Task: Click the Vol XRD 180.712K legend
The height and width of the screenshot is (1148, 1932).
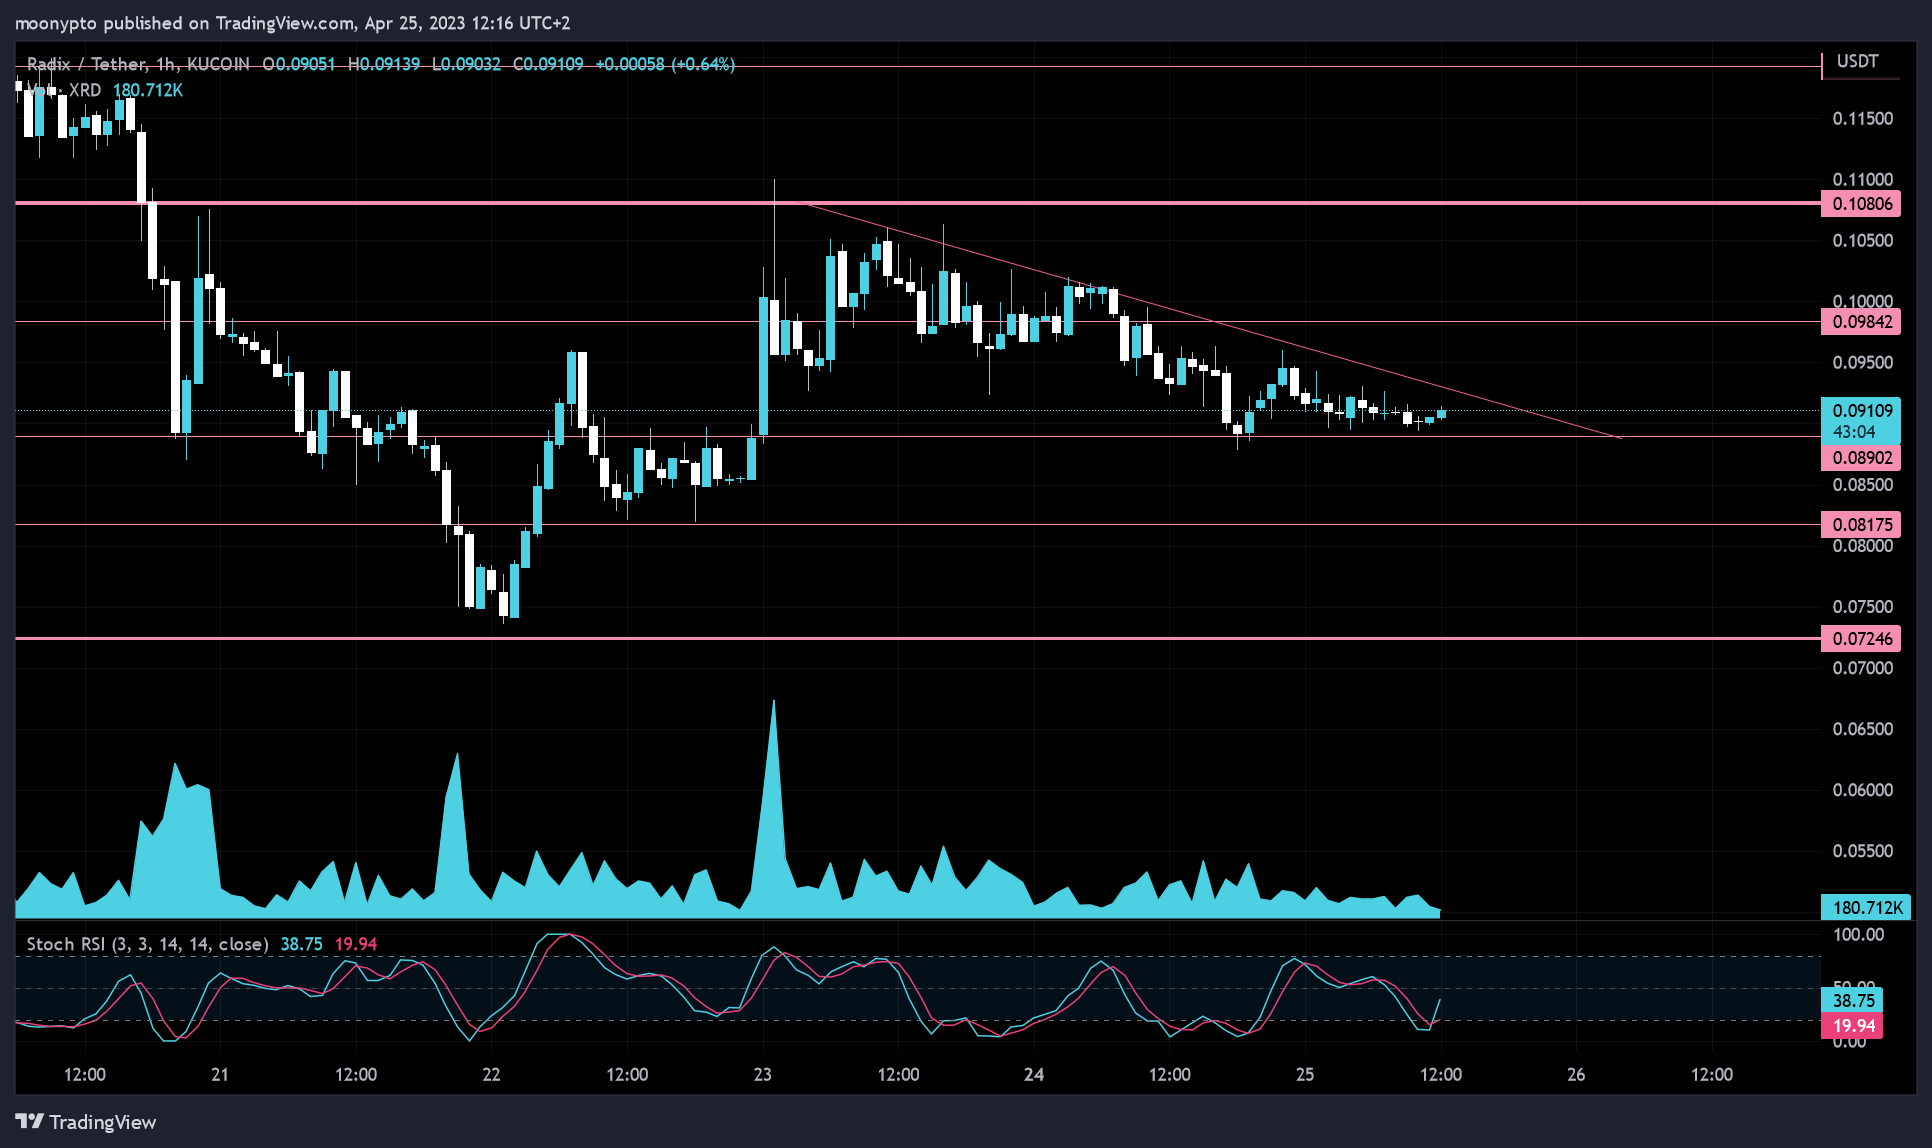Action: 105,90
